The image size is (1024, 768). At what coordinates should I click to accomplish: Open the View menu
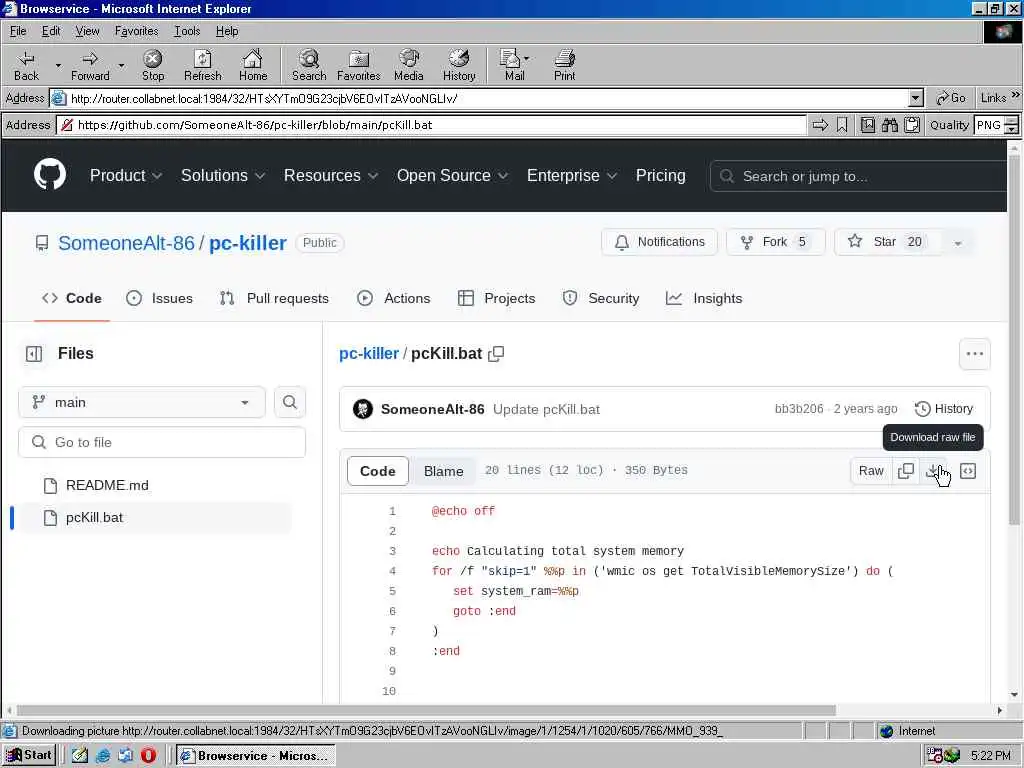pyautogui.click(x=87, y=31)
